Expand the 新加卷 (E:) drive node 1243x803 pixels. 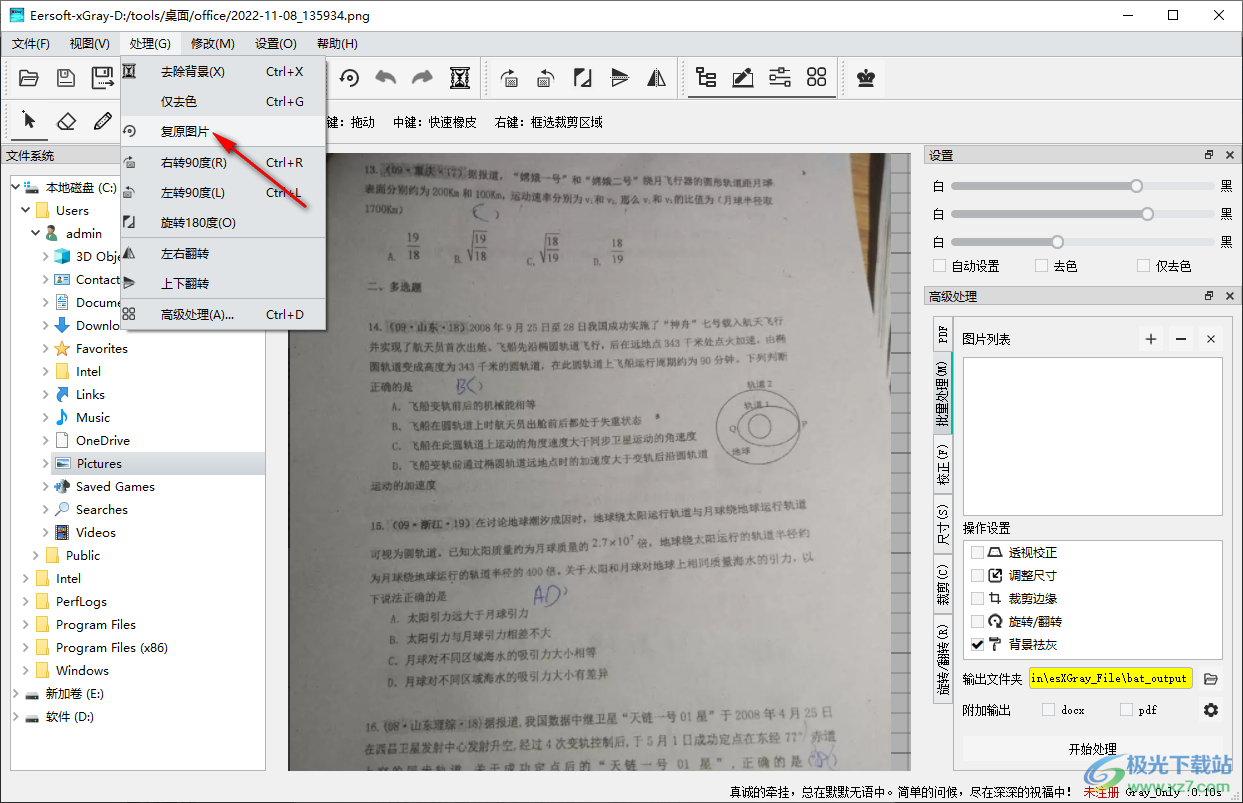(x=16, y=693)
